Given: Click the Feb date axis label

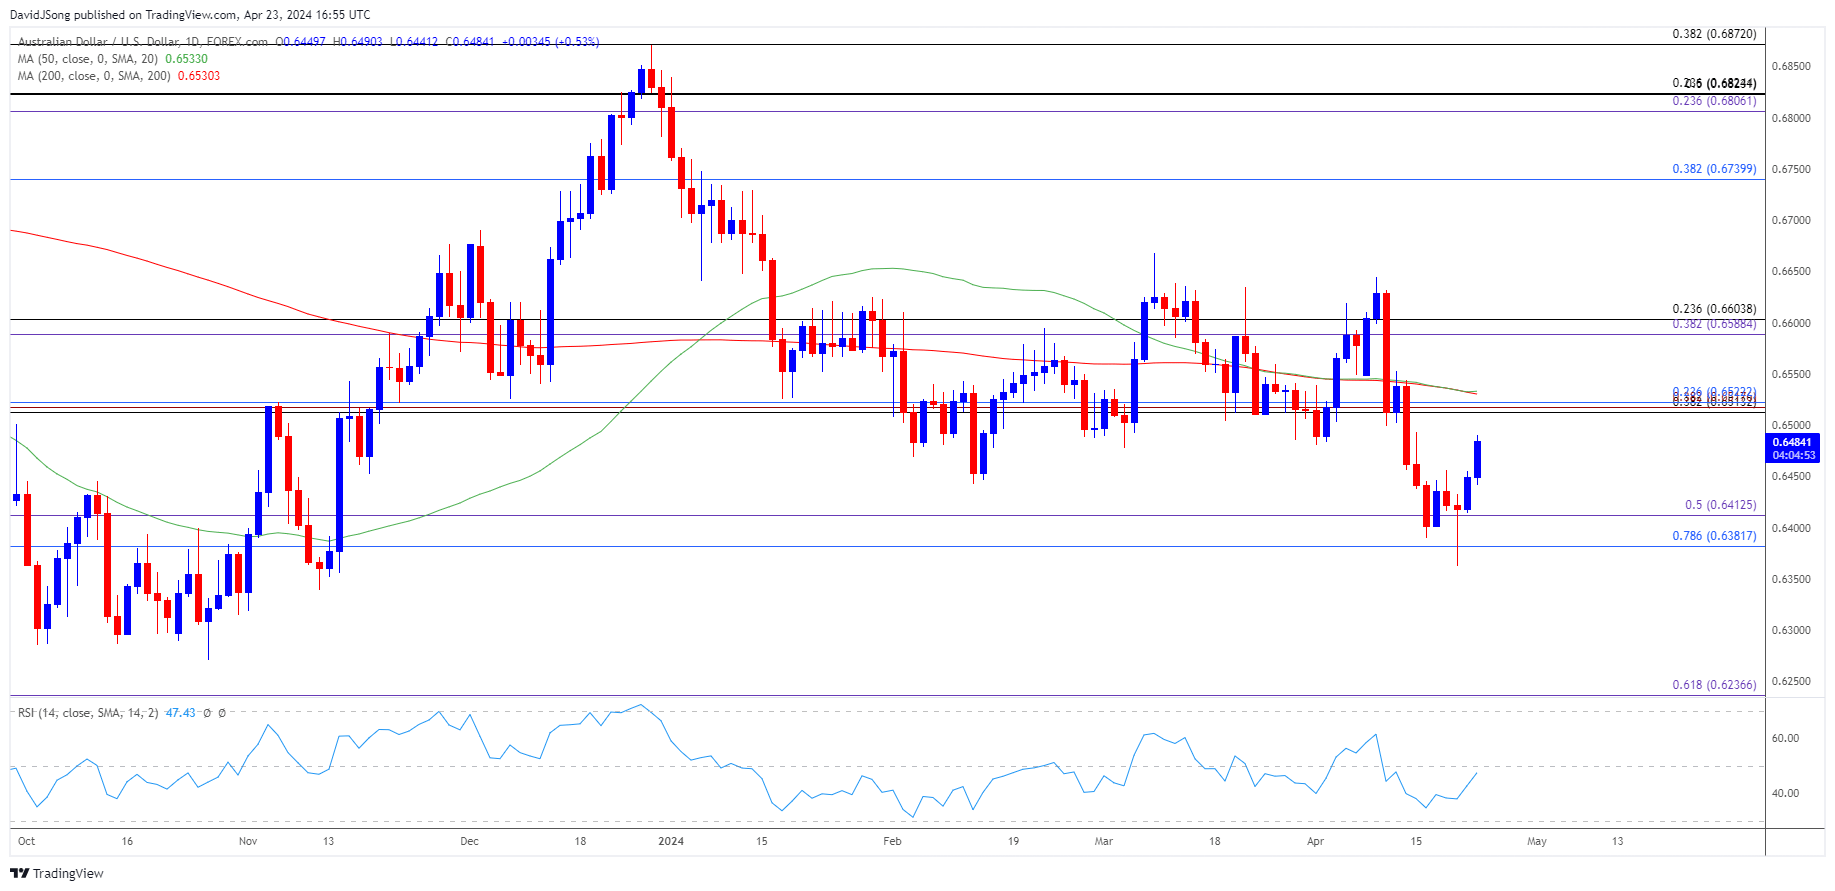Looking at the screenshot, I should 892,841.
